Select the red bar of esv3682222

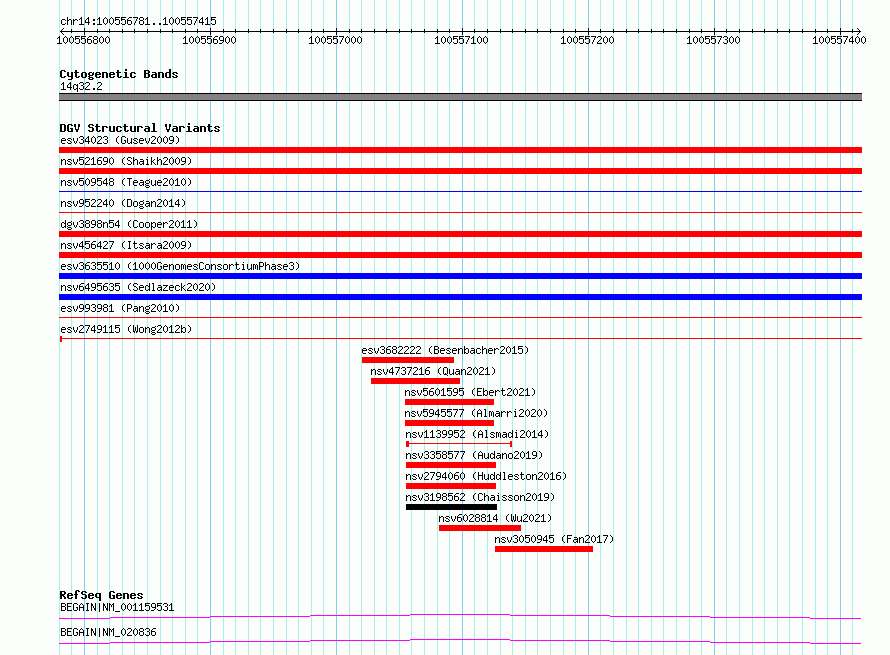[x=408, y=360]
